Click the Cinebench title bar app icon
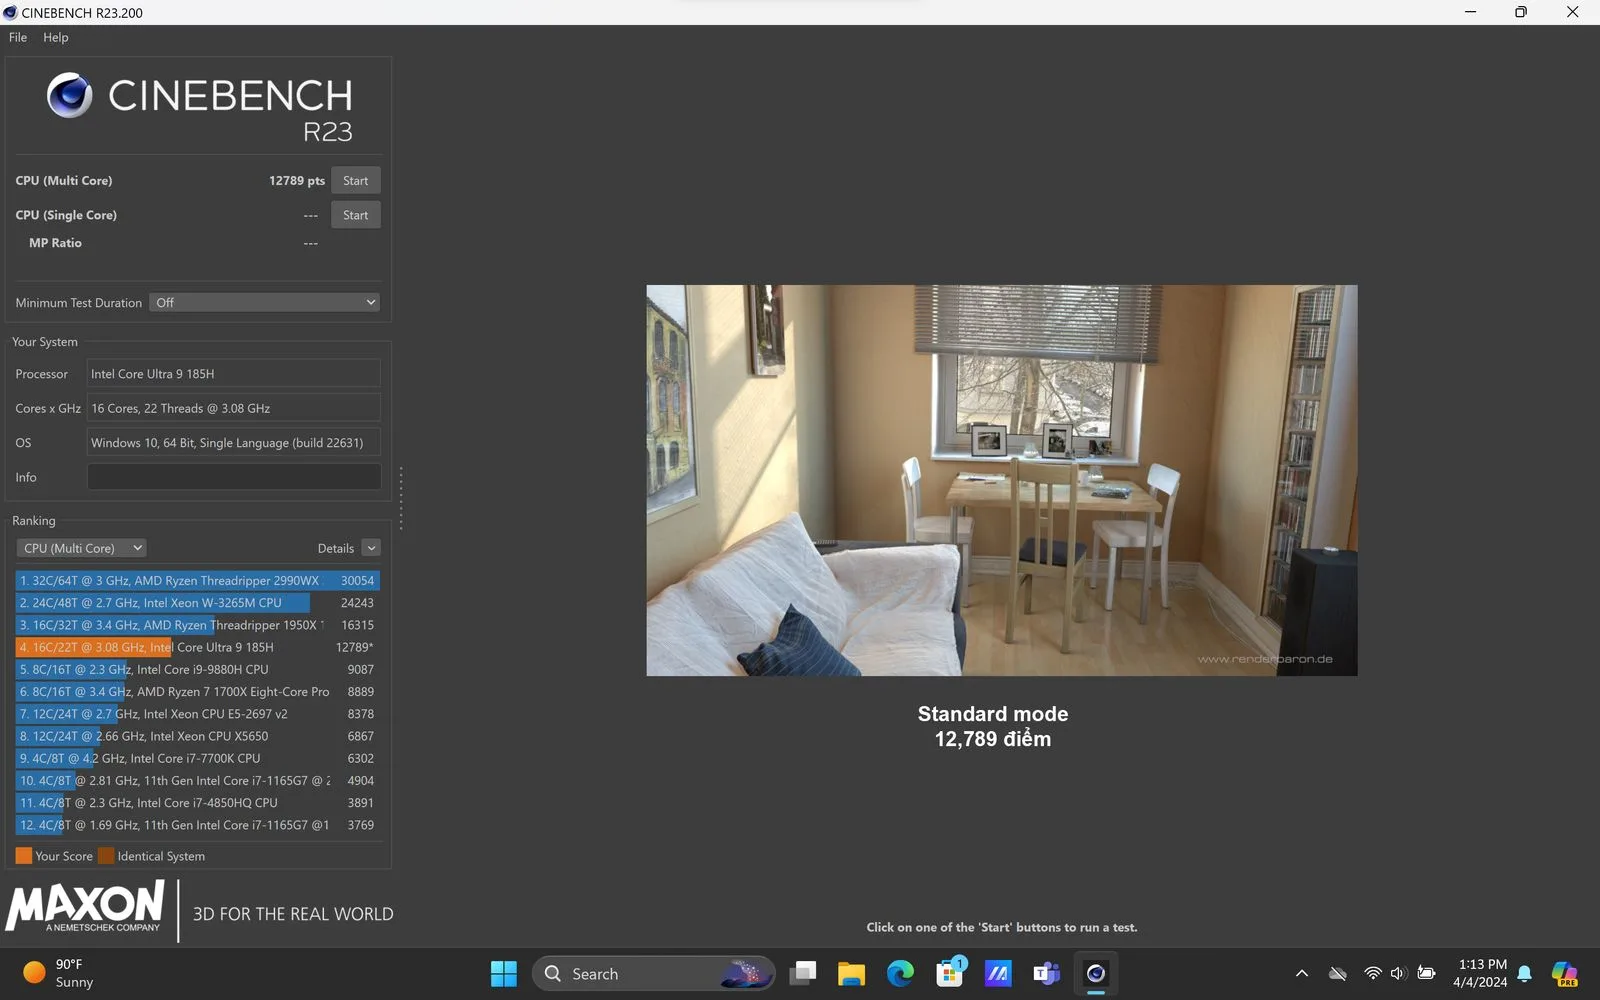The height and width of the screenshot is (1000, 1600). click(11, 12)
